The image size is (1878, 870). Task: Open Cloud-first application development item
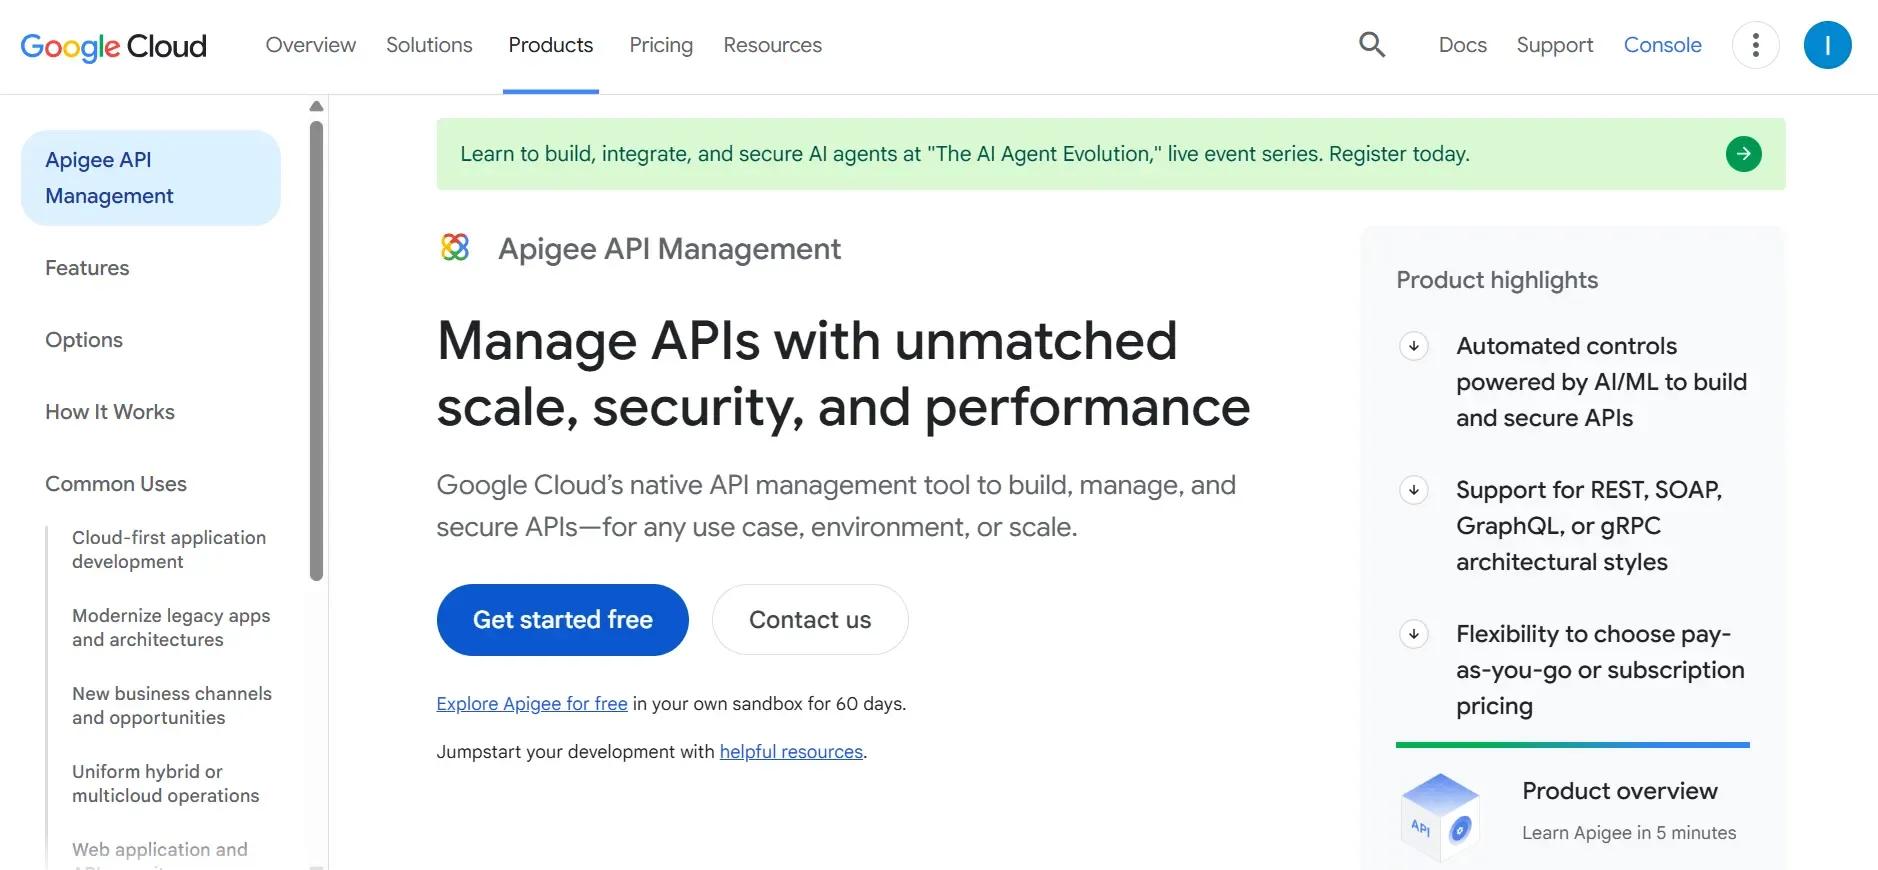tap(169, 550)
